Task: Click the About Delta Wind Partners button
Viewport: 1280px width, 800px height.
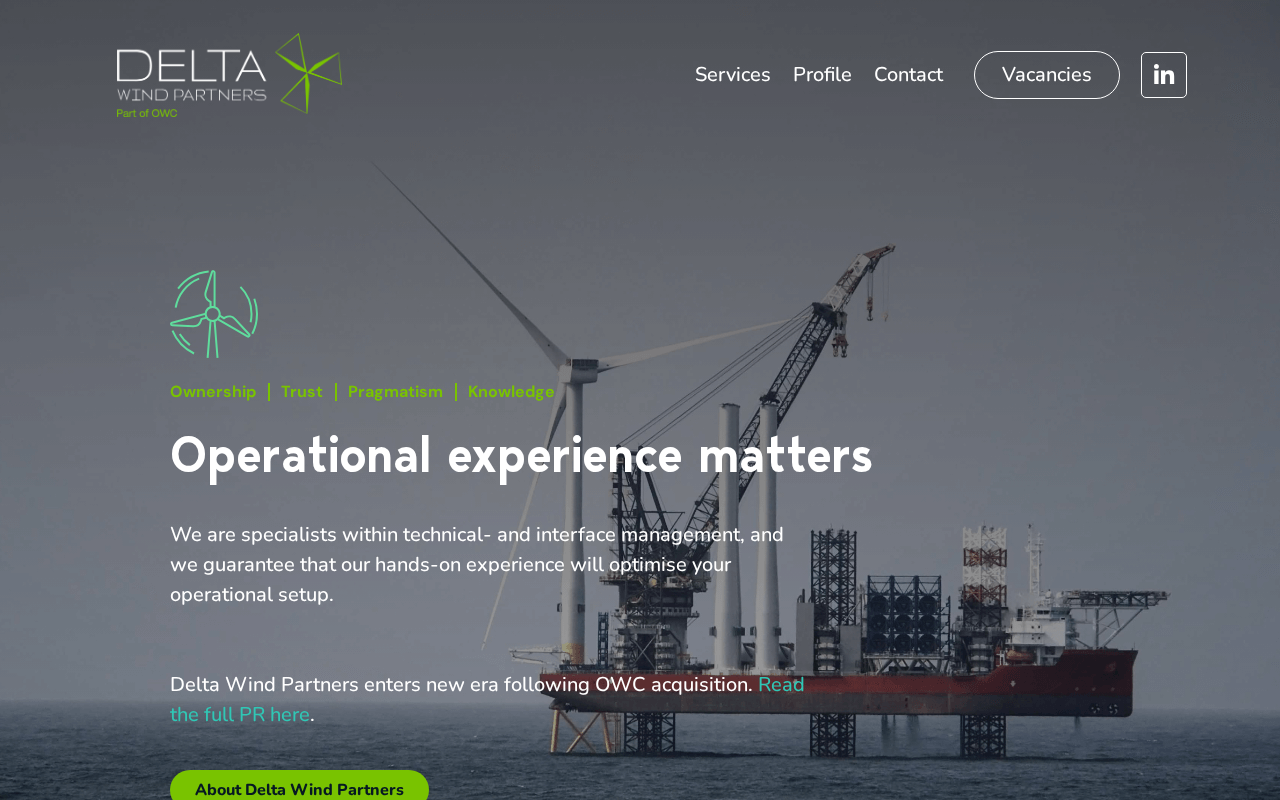Action: (299, 786)
